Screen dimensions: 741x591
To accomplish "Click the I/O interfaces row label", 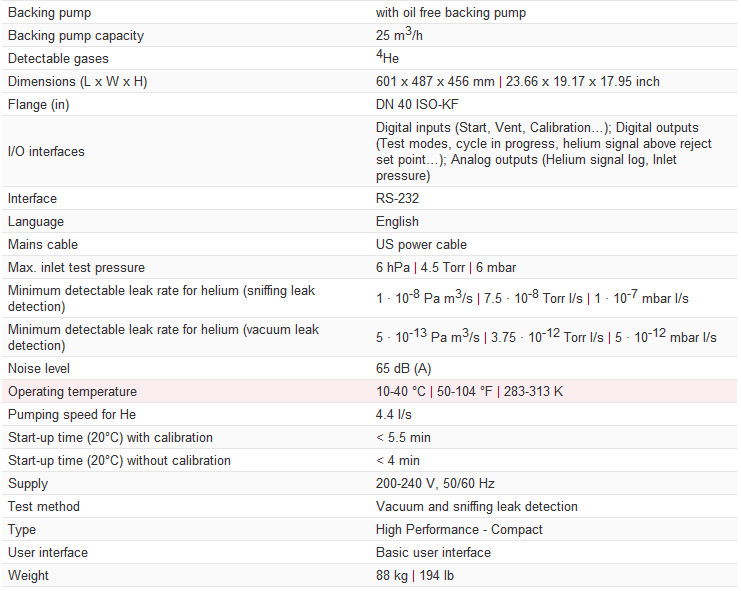I will click(x=46, y=151).
